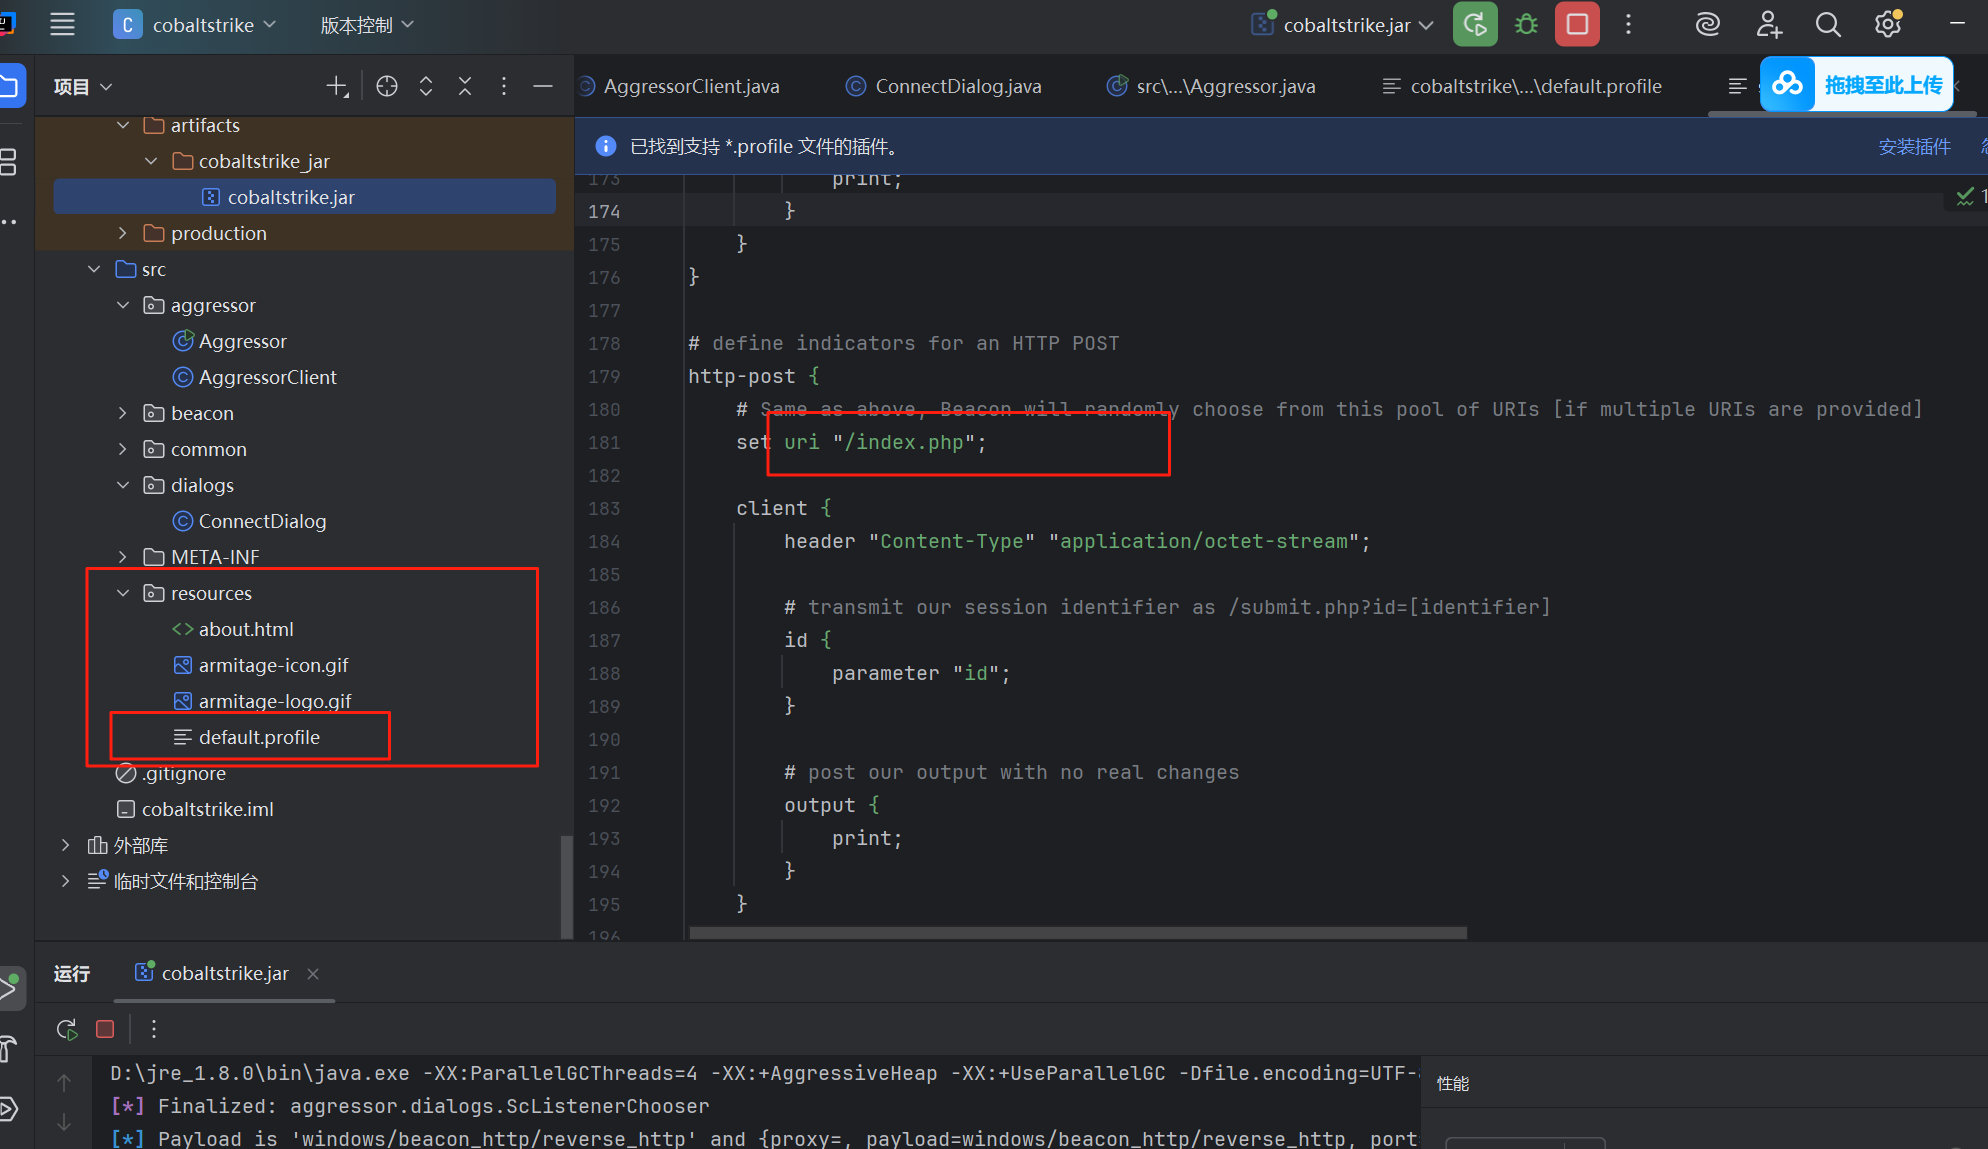
Task: Collapse the cobaltstrike_jar folder
Action: click(x=151, y=161)
